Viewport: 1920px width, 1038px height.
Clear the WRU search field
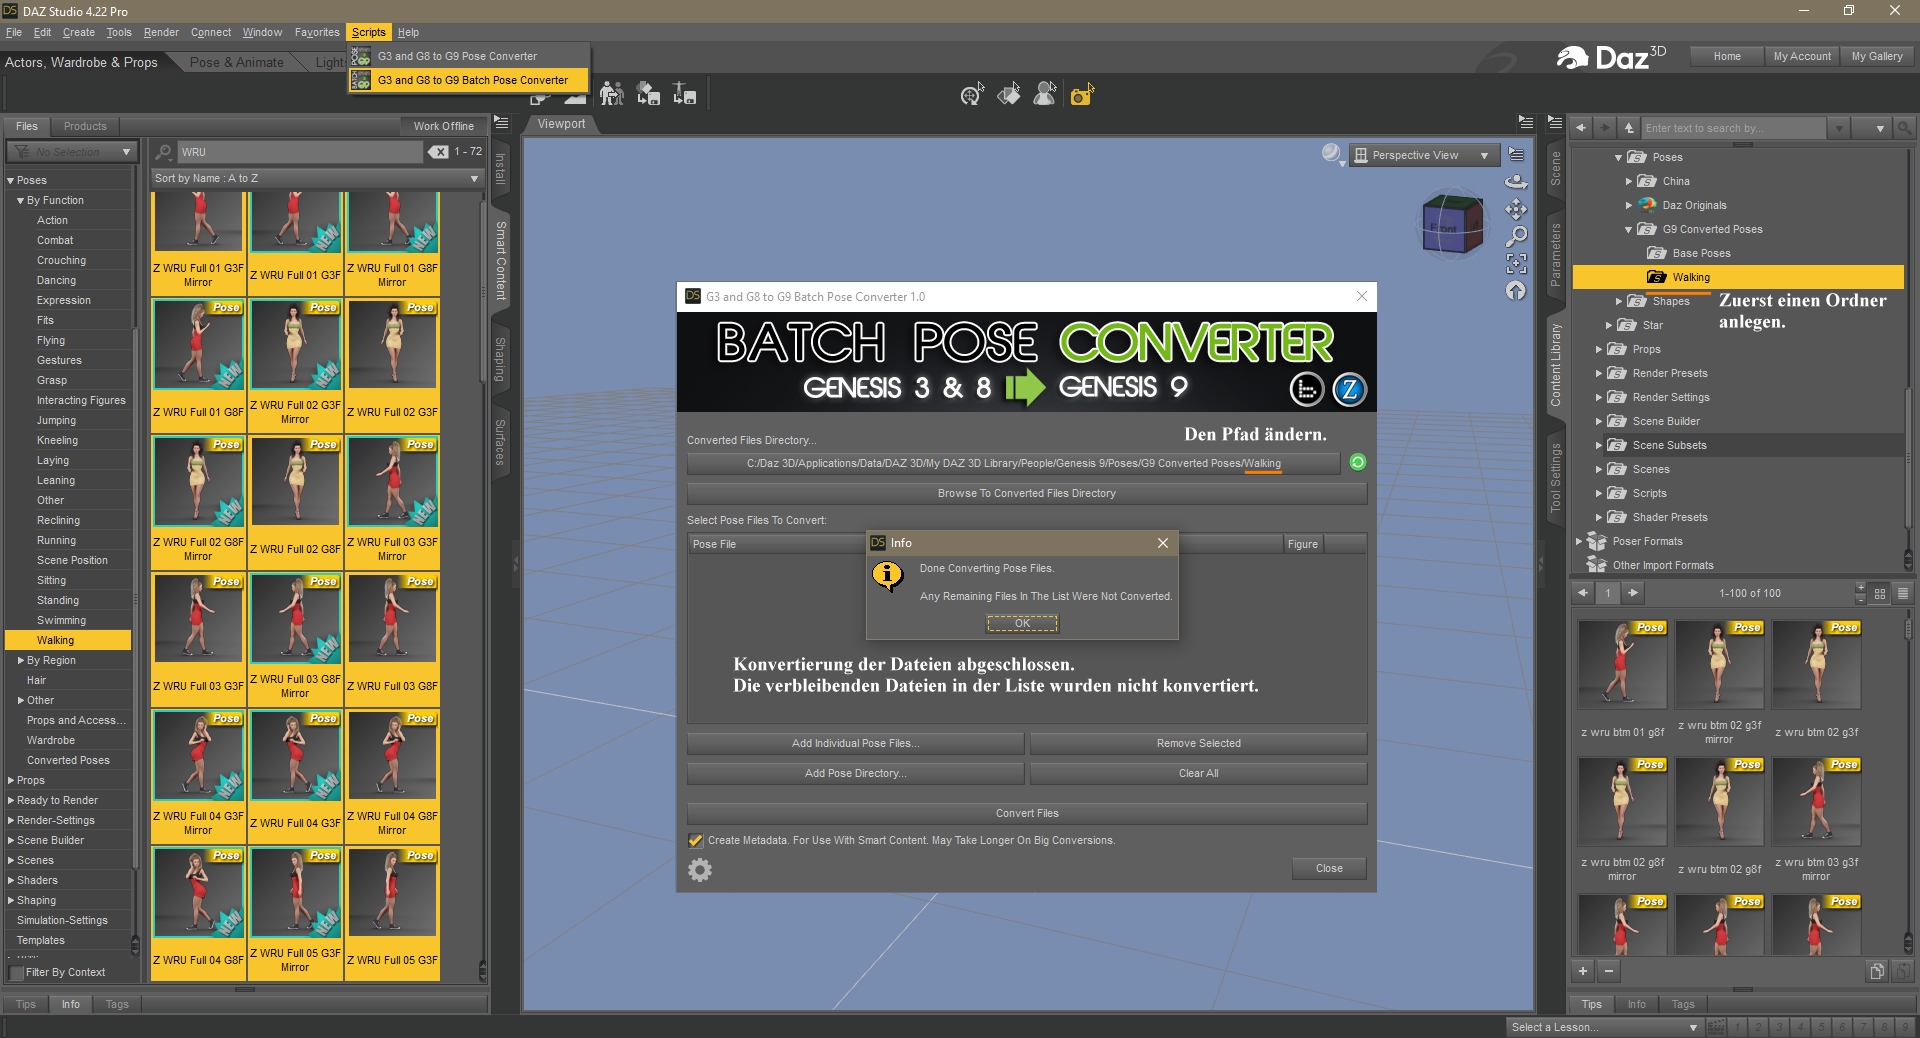pos(438,152)
